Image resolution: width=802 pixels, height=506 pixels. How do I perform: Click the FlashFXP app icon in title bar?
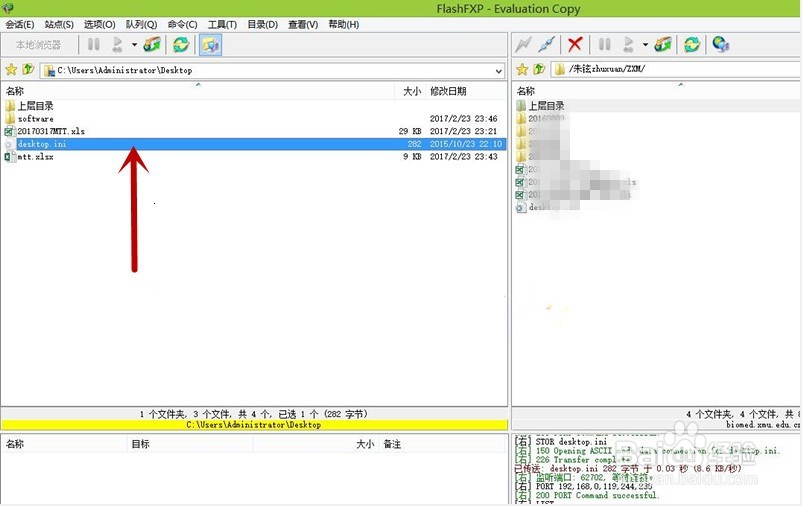click(x=8, y=8)
